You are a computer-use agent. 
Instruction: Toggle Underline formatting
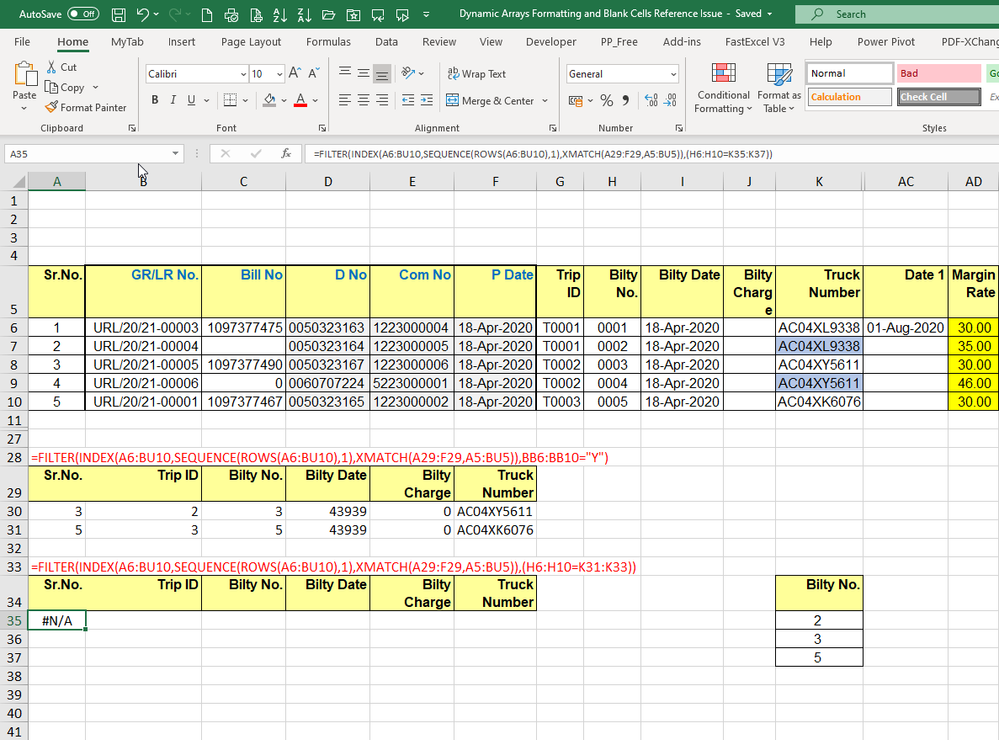(191, 100)
